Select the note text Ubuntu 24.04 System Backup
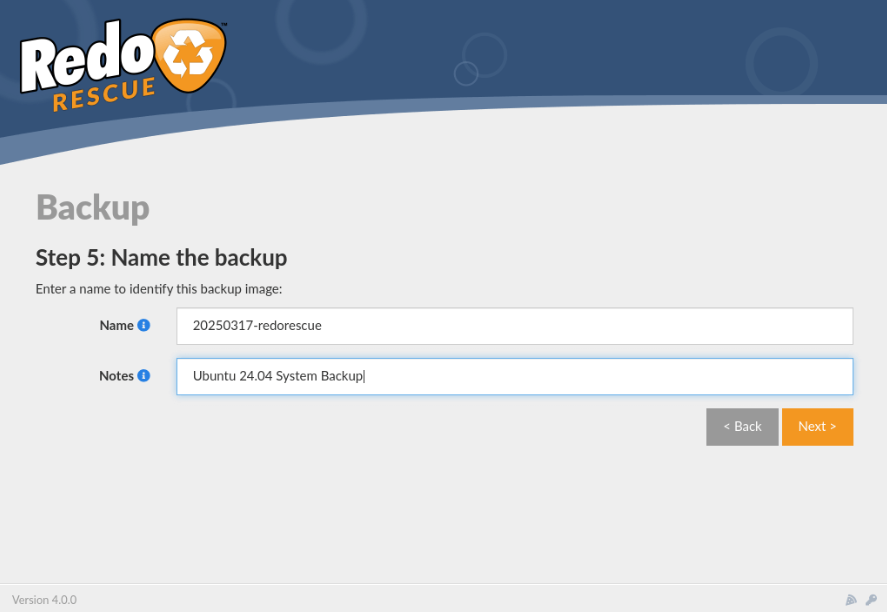The image size is (887, 612). point(278,376)
